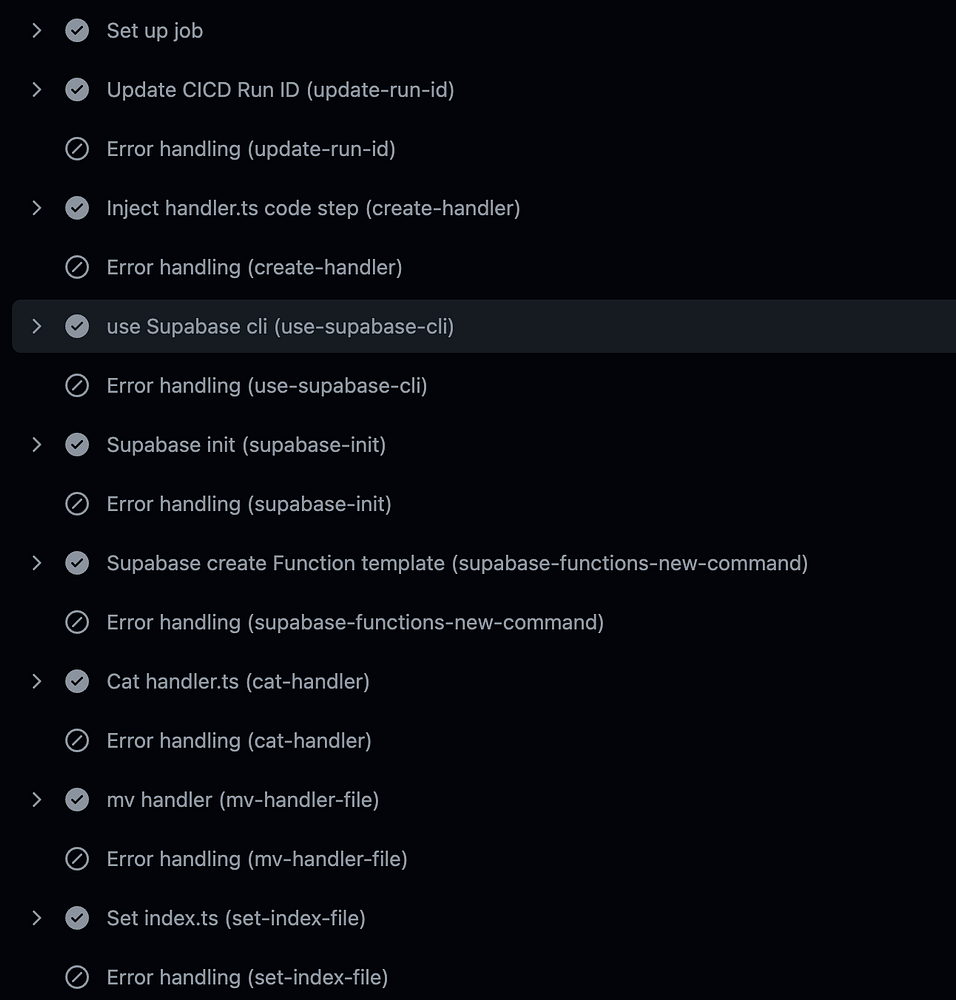Viewport: 956px width, 1000px height.
Task: Click success icon for Inject handler.ts code step
Action: point(77,208)
